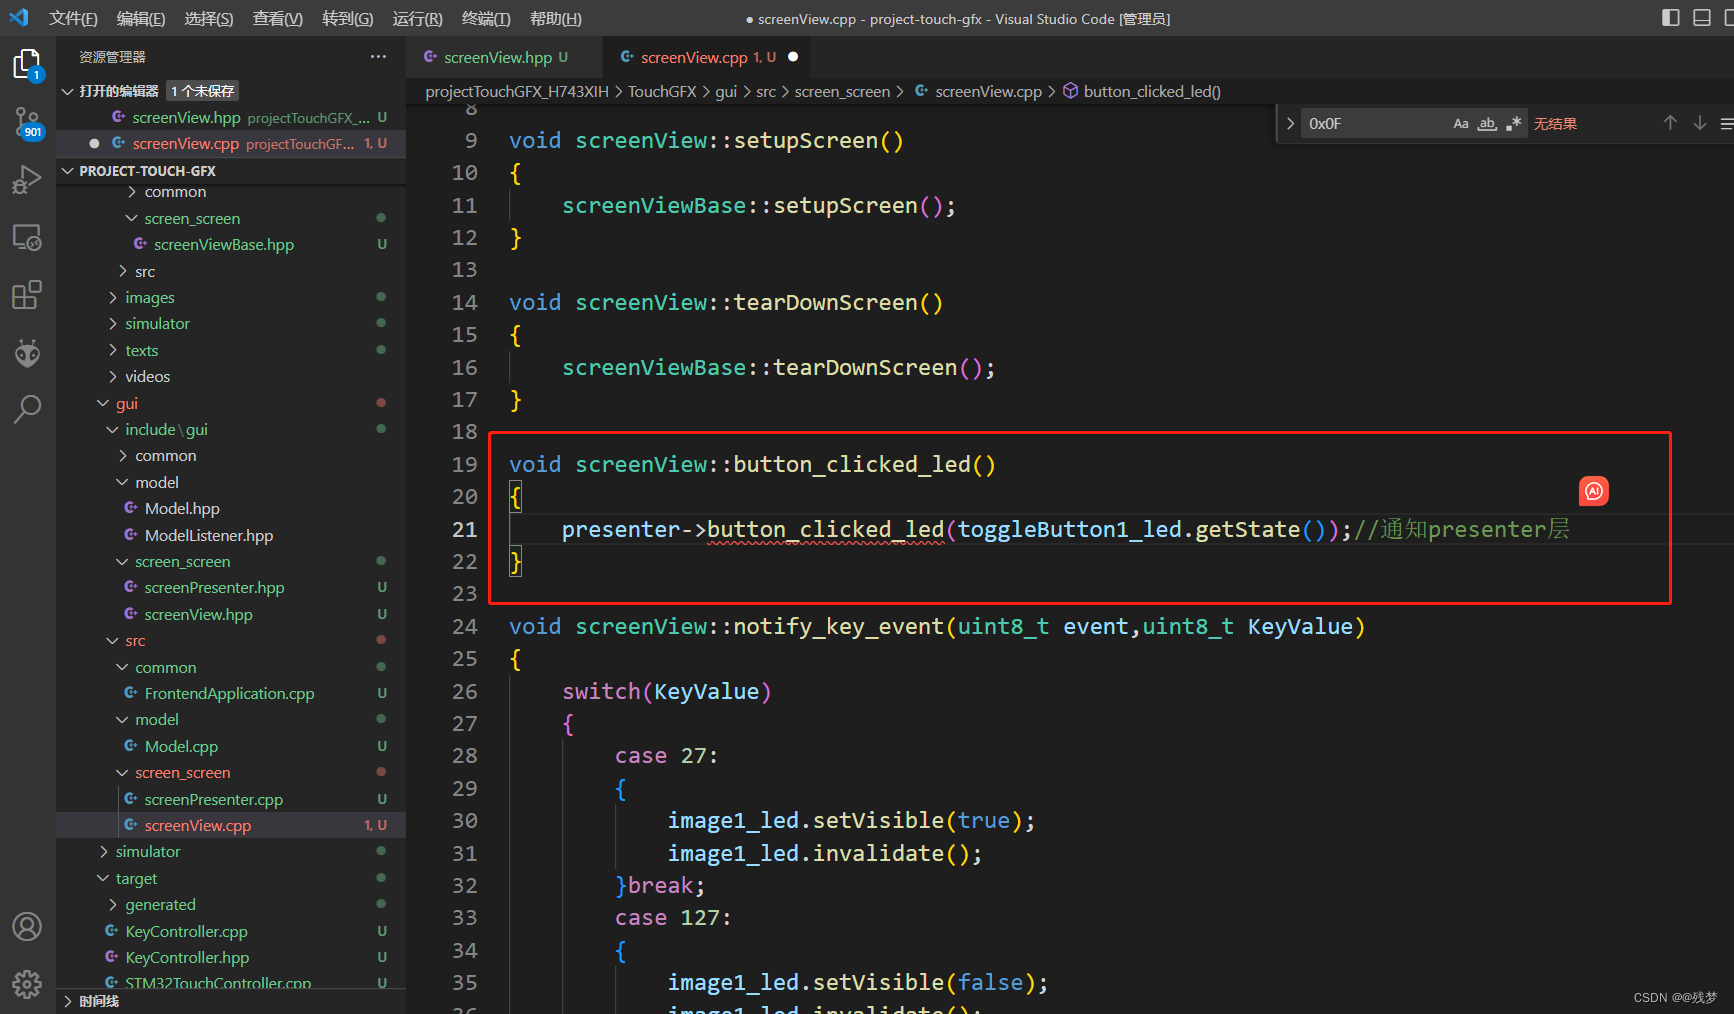Open the PlatformIO alien icon view
This screenshot has height=1014, width=1734.
(27, 352)
